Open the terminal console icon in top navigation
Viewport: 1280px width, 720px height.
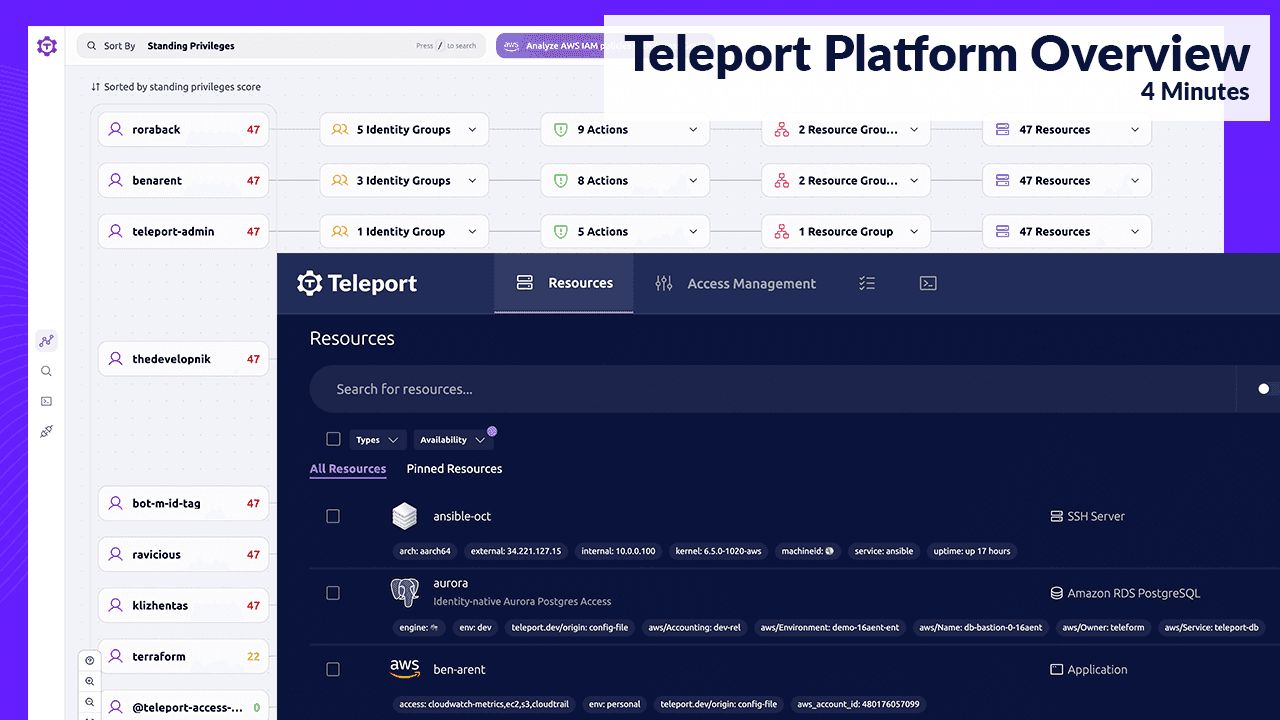coord(928,283)
